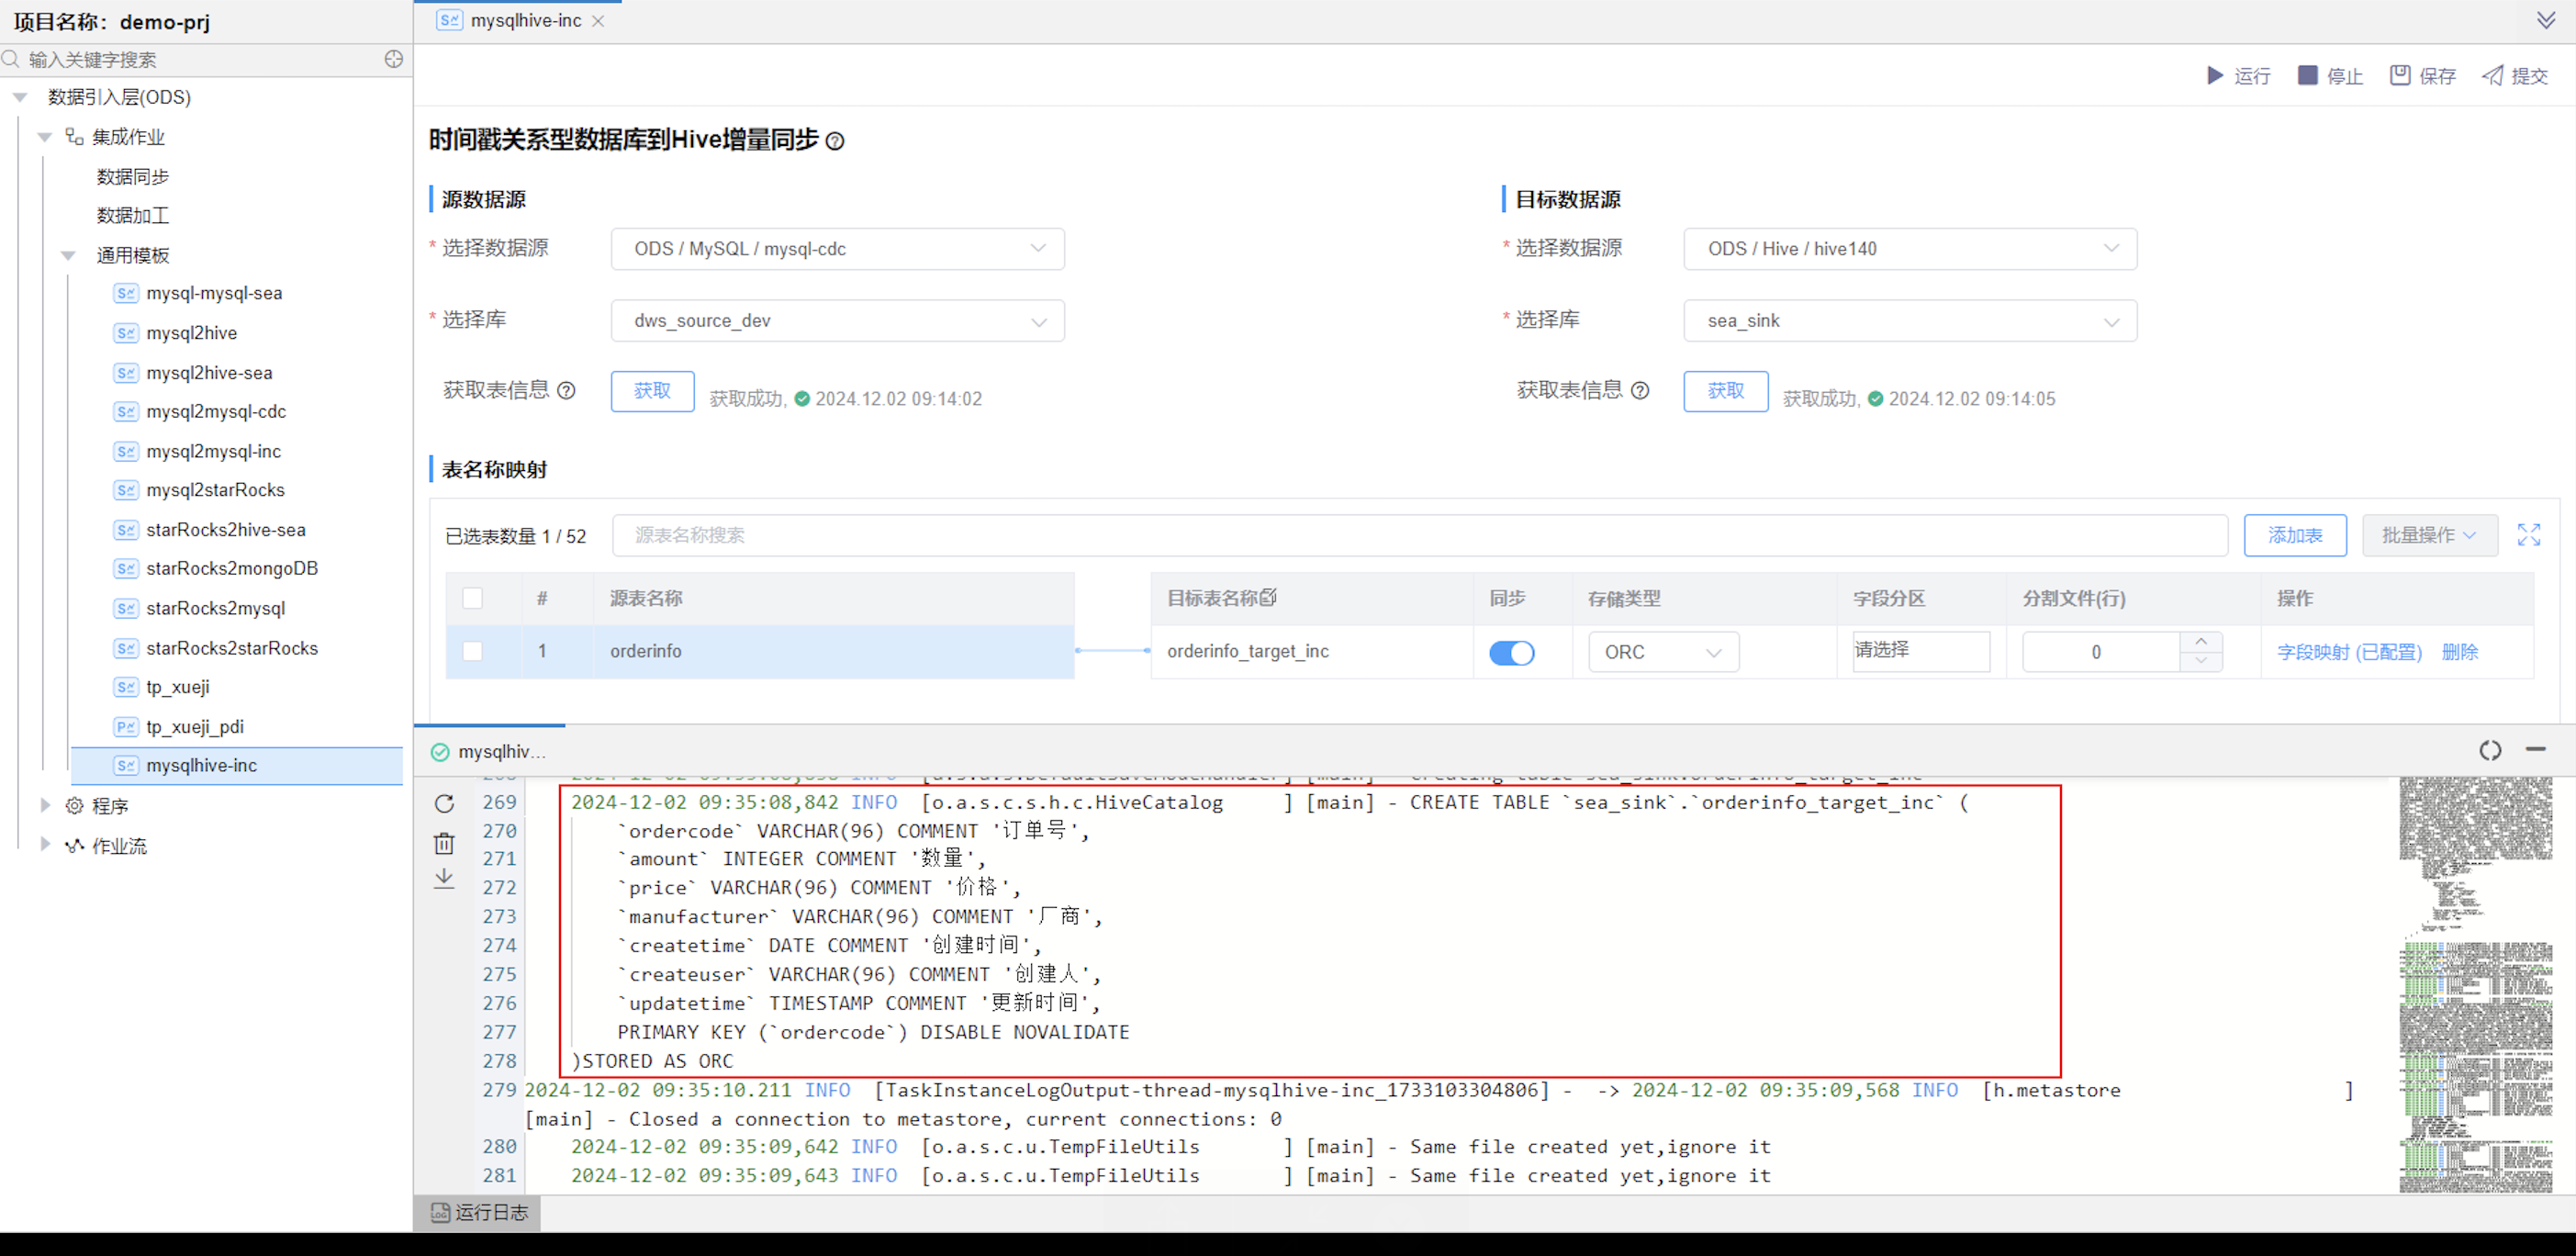Image resolution: width=2576 pixels, height=1256 pixels.
Task: Click the fullscreen expand icon beside 批量操作
Action: 2529,535
